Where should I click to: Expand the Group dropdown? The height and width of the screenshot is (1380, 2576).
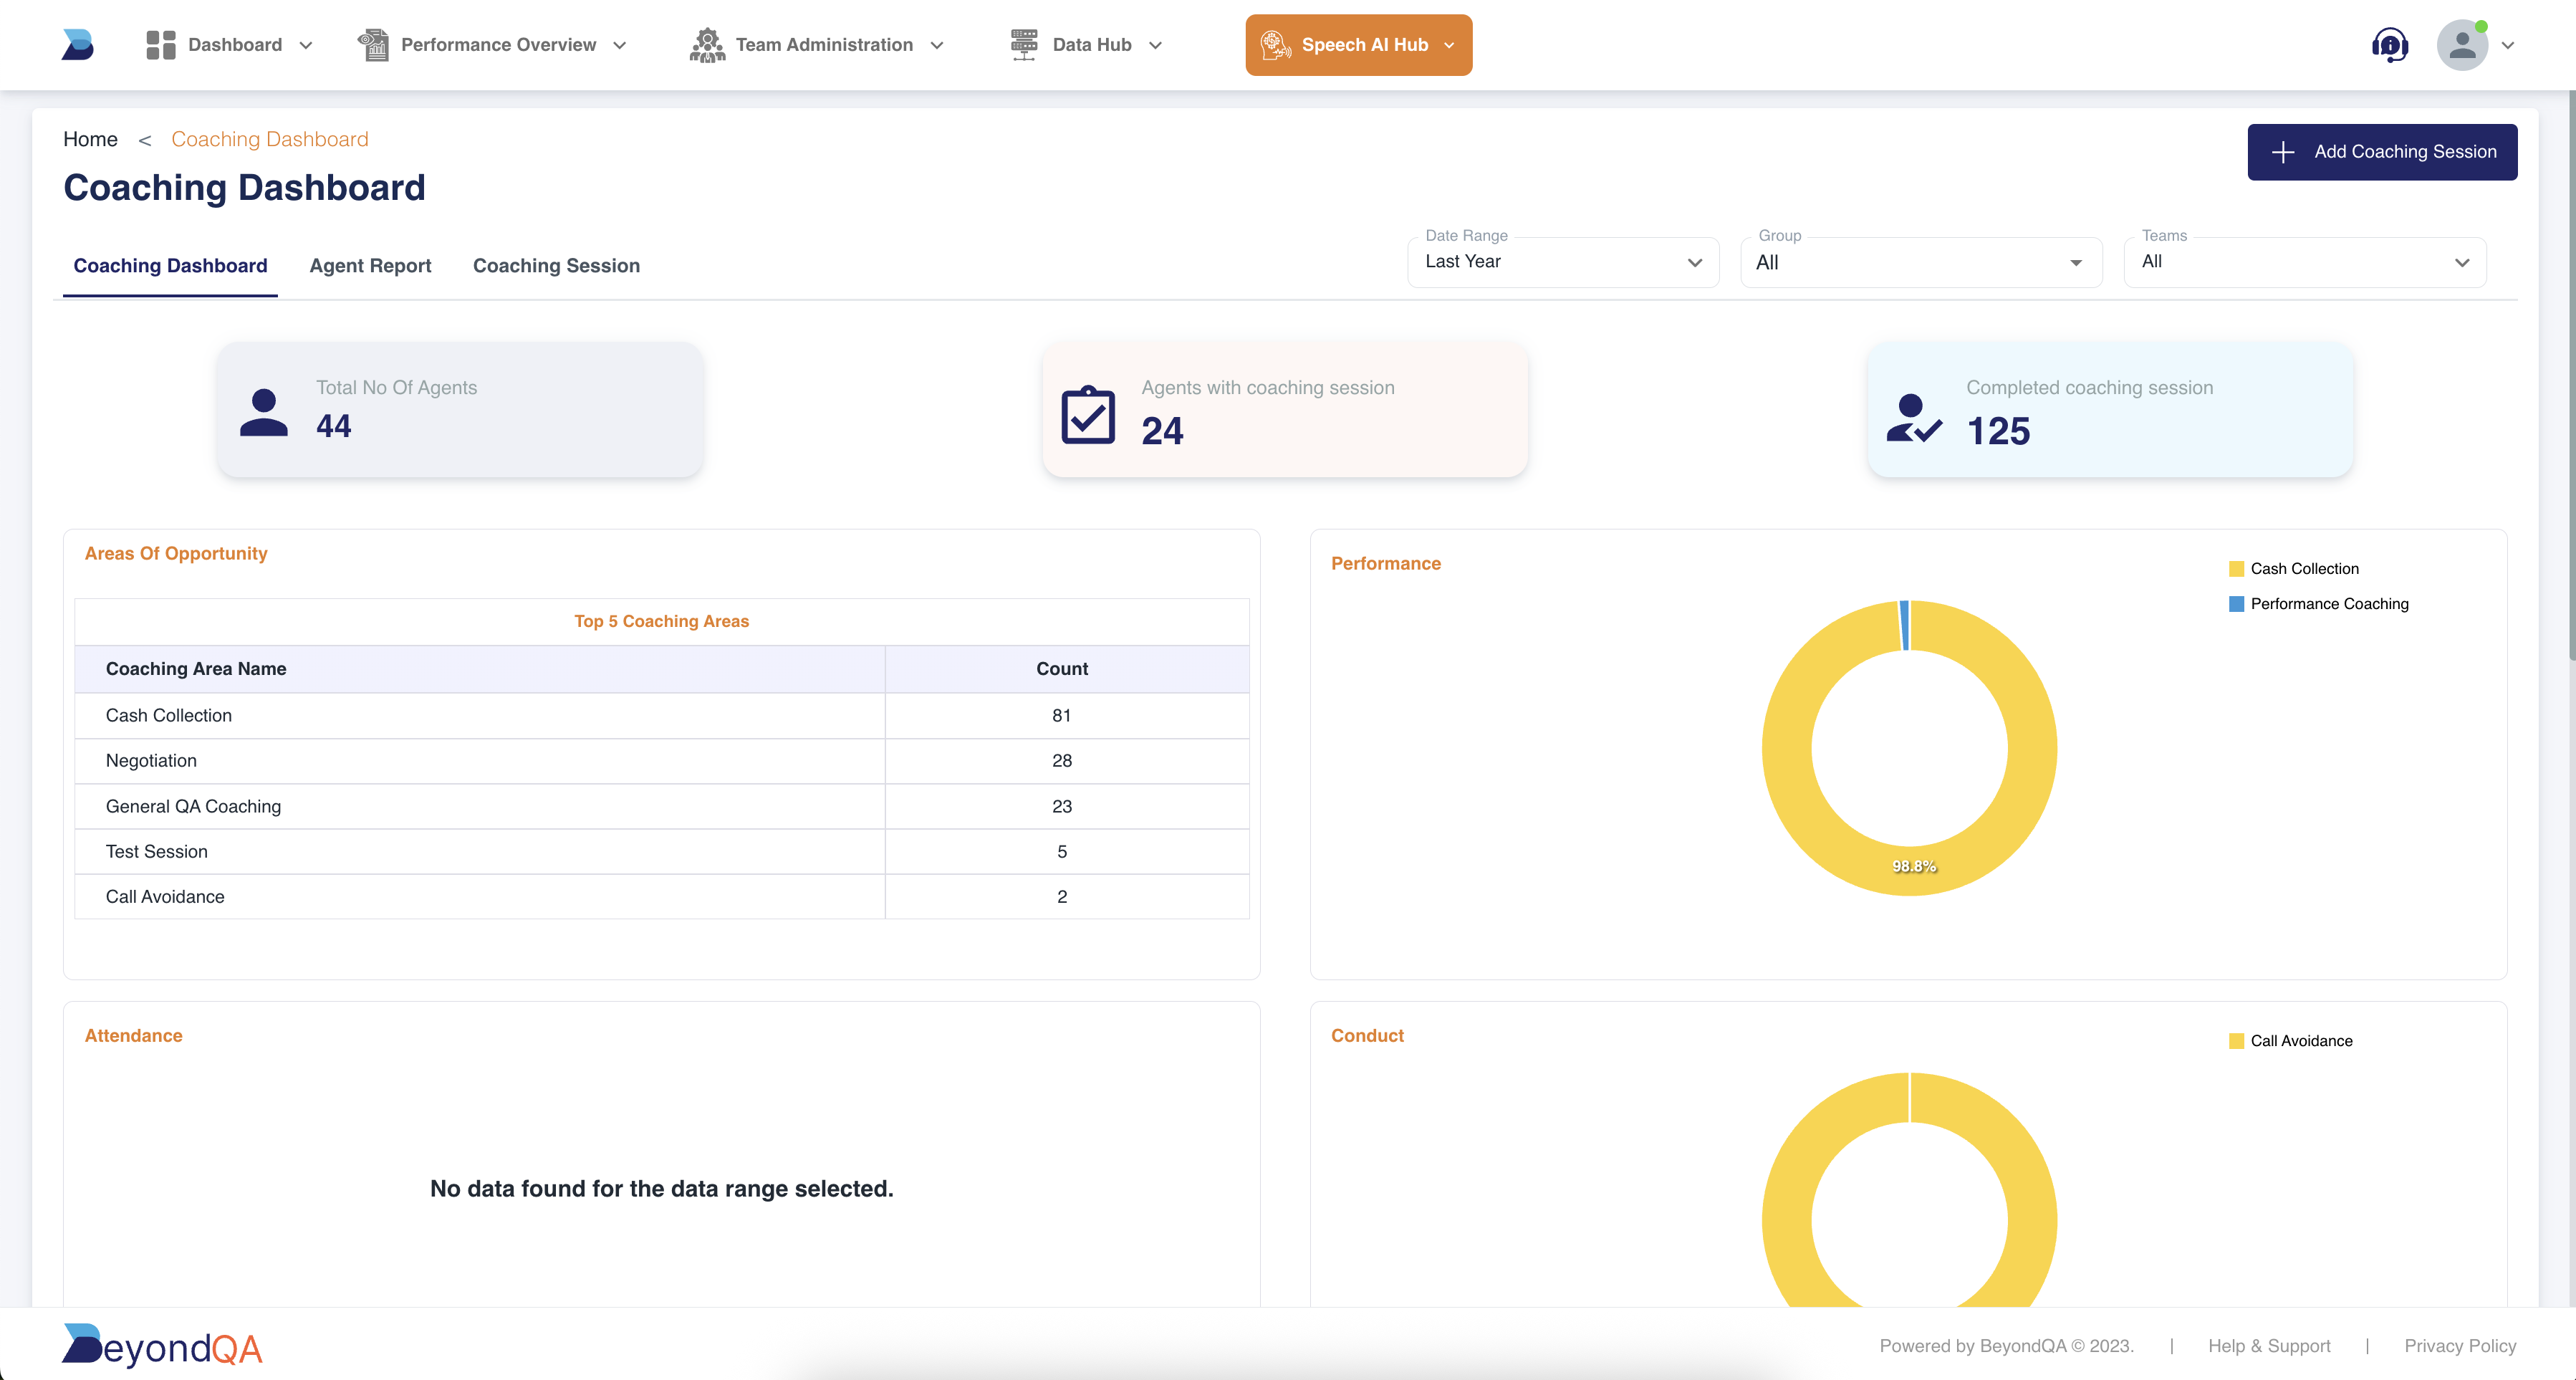point(1920,262)
